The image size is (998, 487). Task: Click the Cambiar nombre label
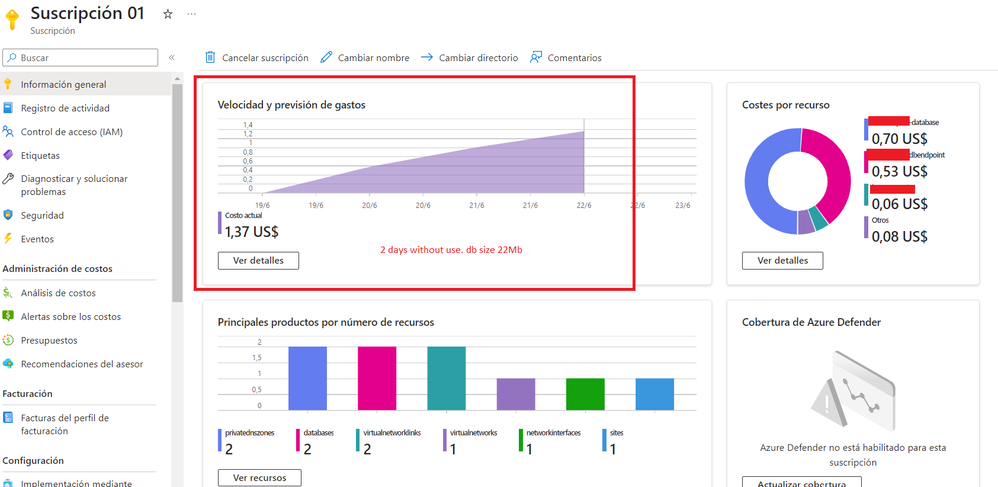pos(374,58)
